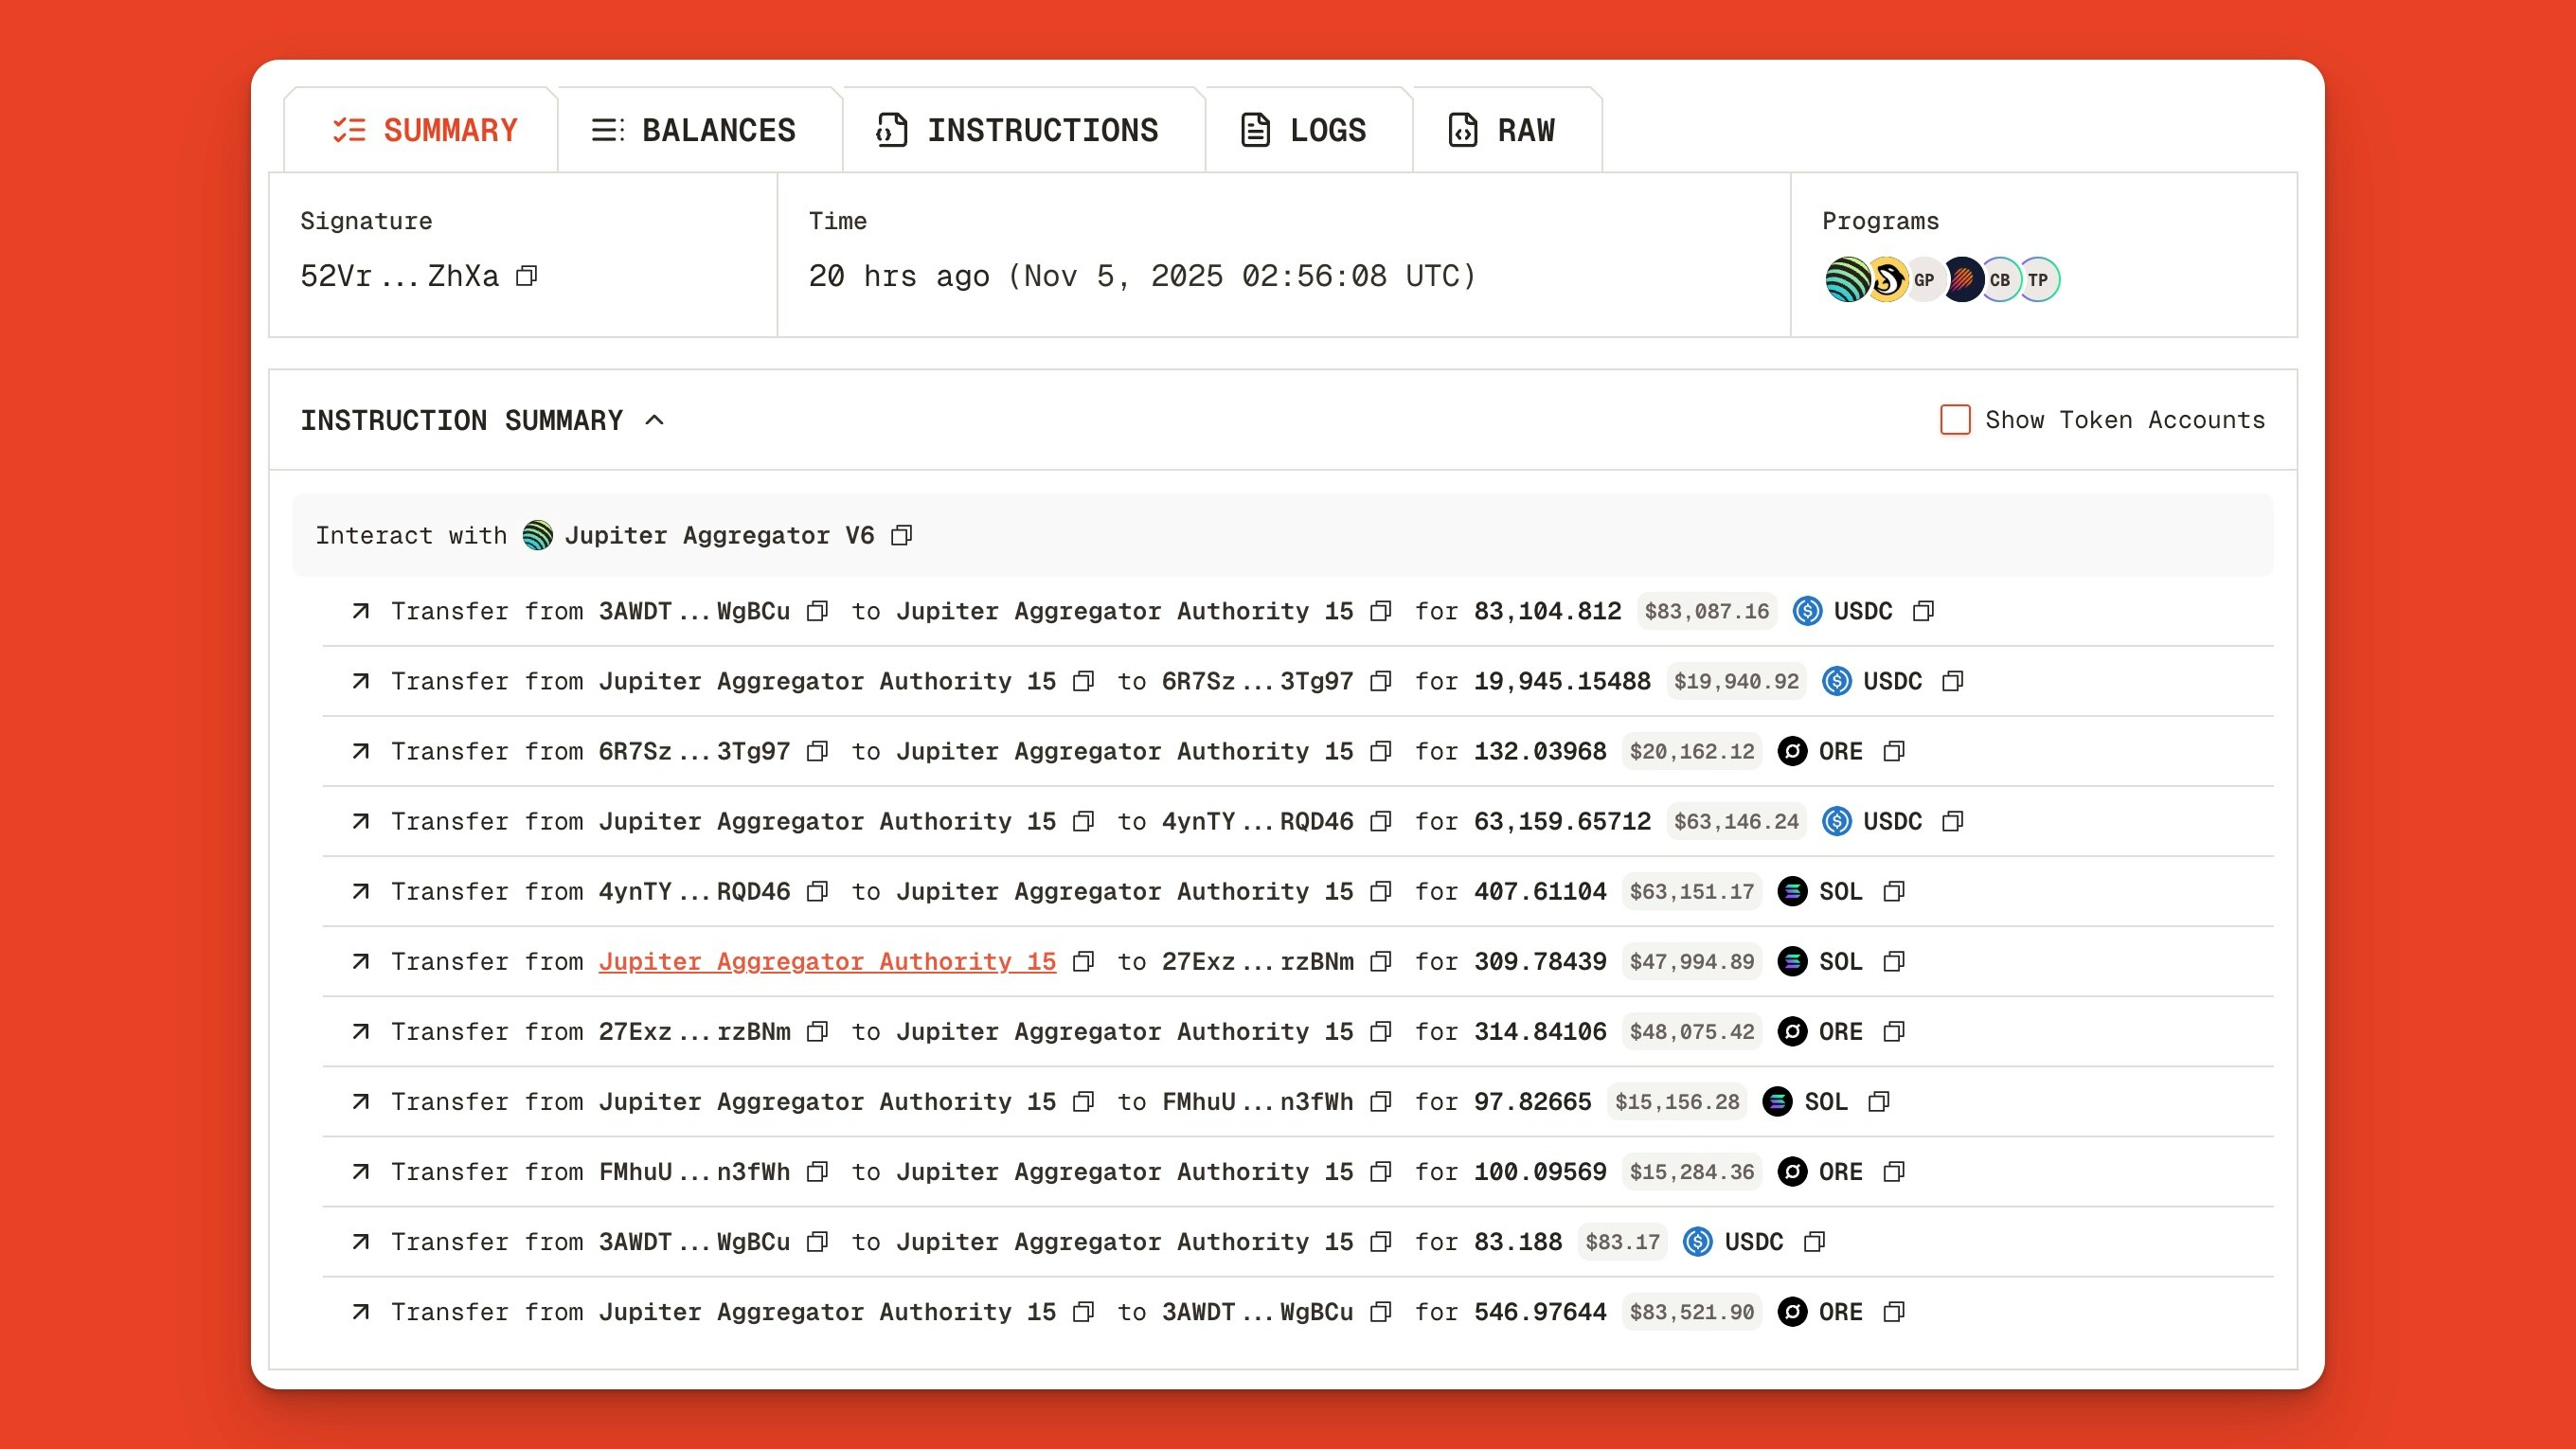Copy the transaction signature 52Vr...ZhXa
This screenshot has width=2576, height=1449.
coord(527,276)
